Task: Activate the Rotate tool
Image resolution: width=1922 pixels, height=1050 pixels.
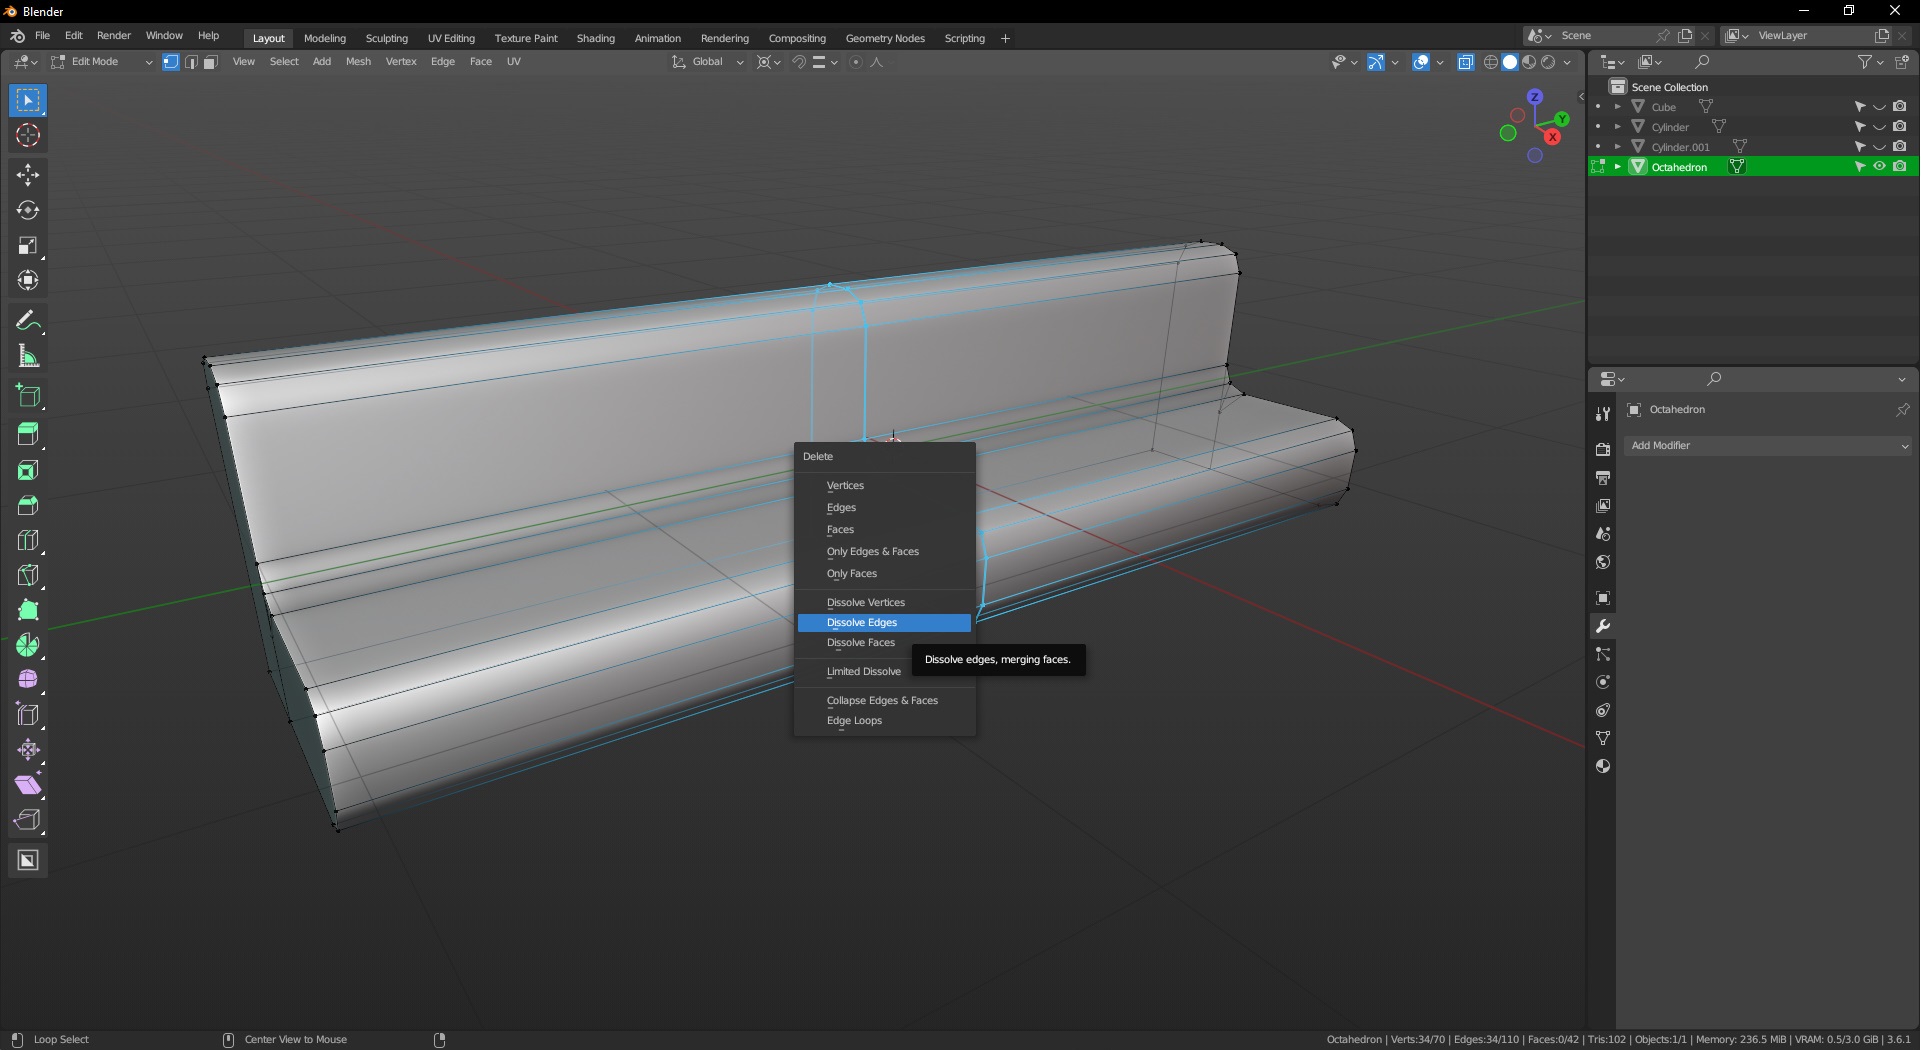Action: (x=28, y=211)
